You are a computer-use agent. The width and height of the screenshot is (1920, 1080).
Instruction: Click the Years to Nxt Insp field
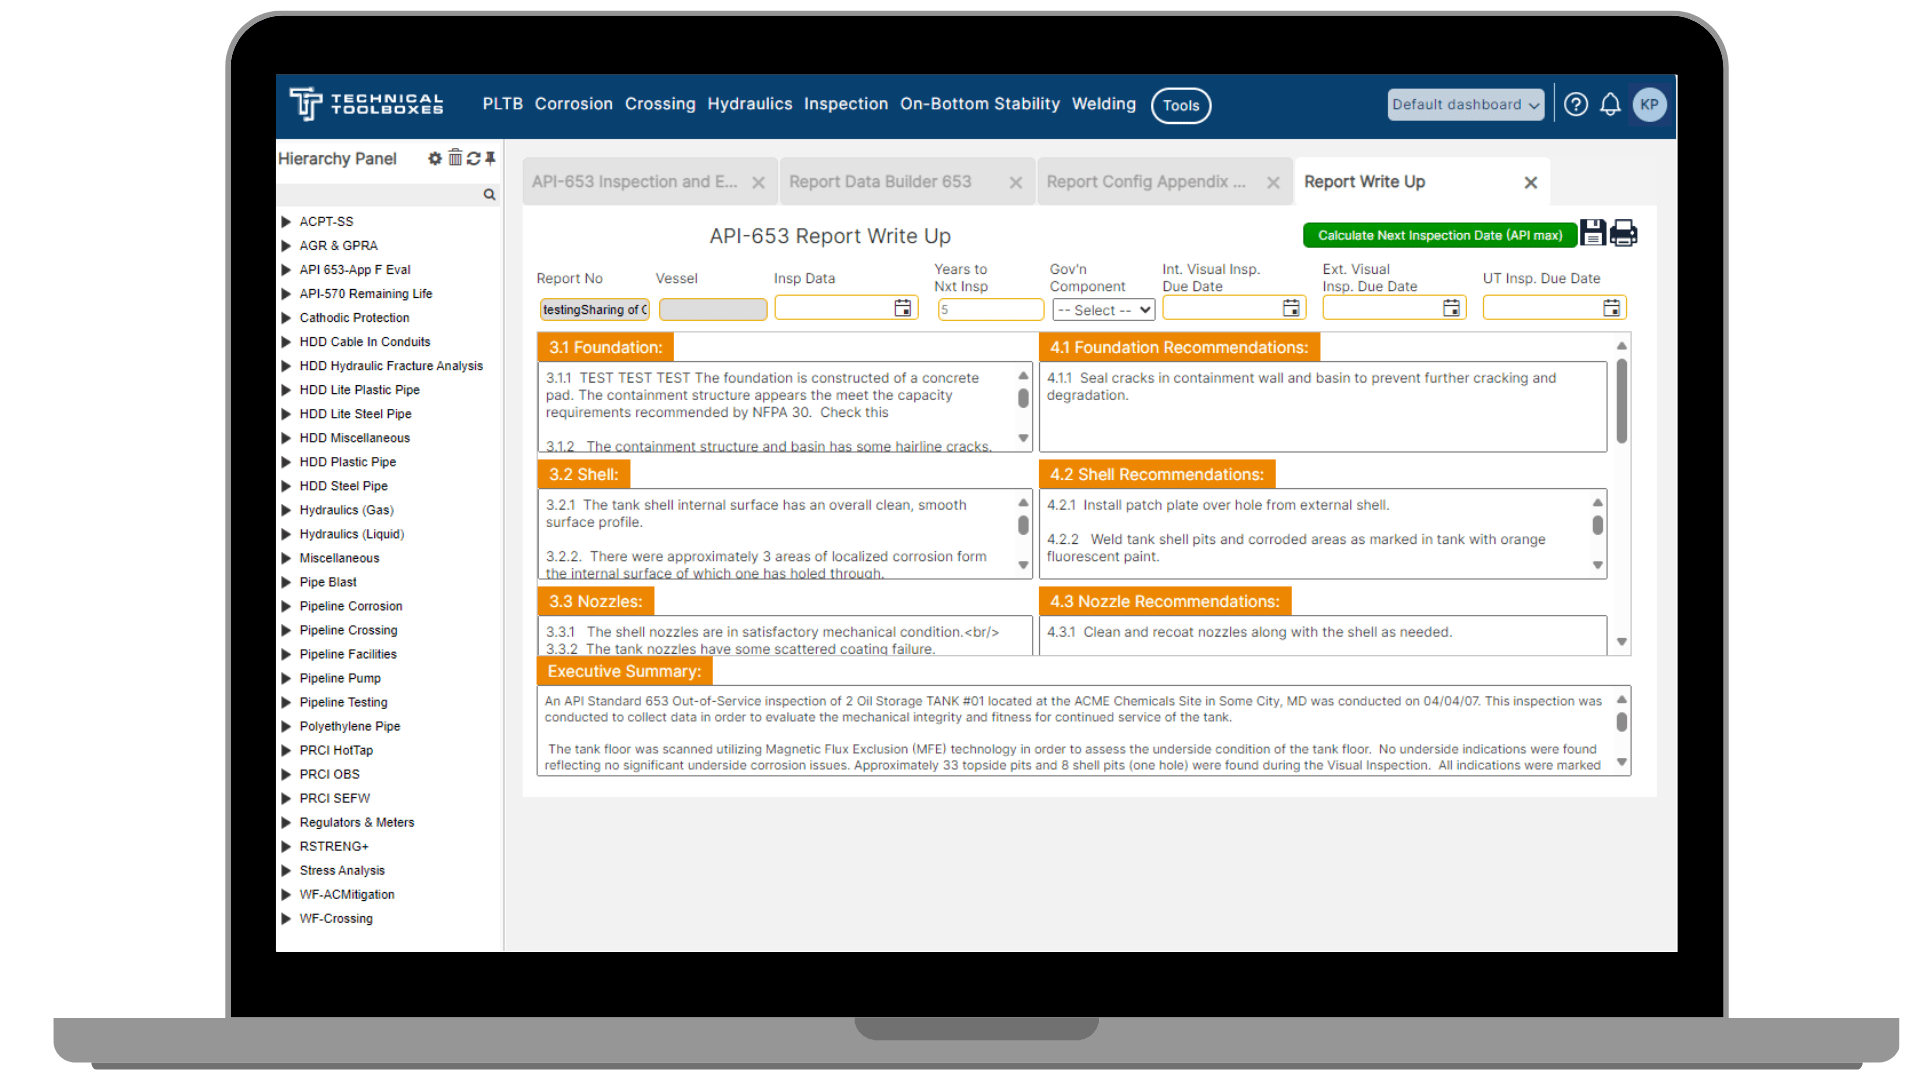point(990,310)
